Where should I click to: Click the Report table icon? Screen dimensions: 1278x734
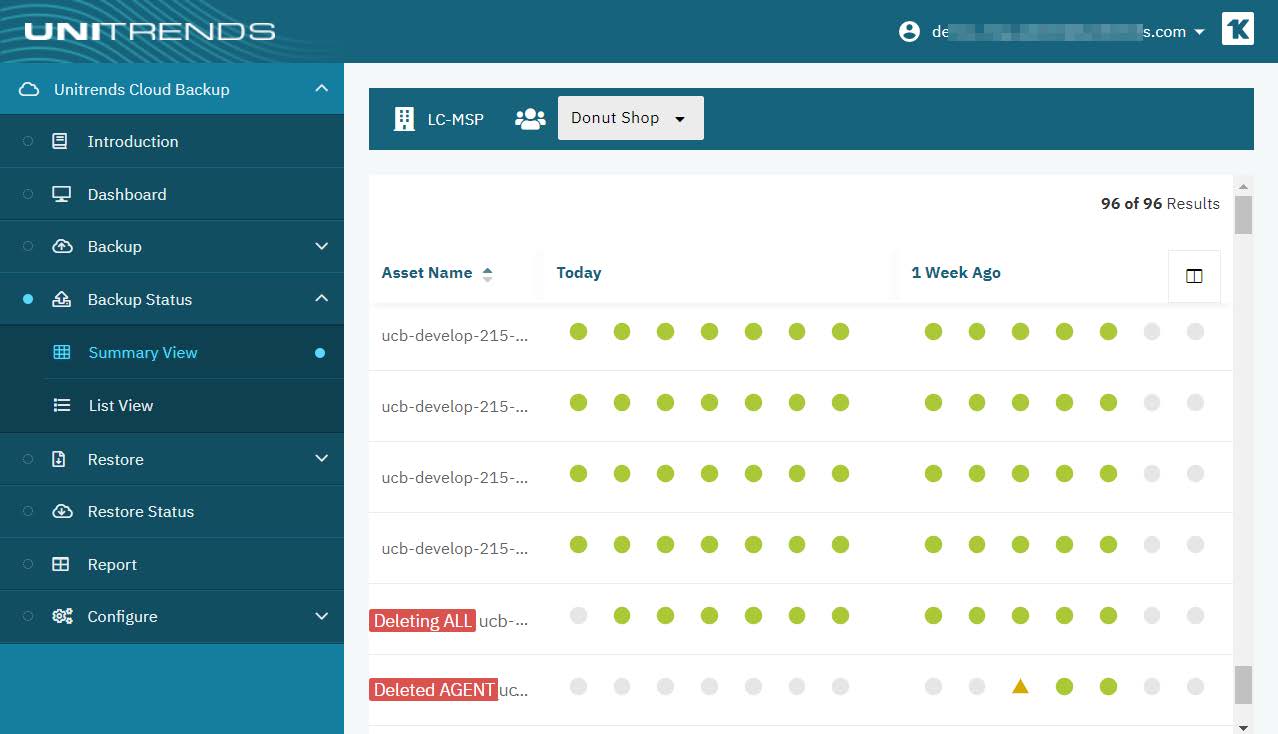click(60, 564)
